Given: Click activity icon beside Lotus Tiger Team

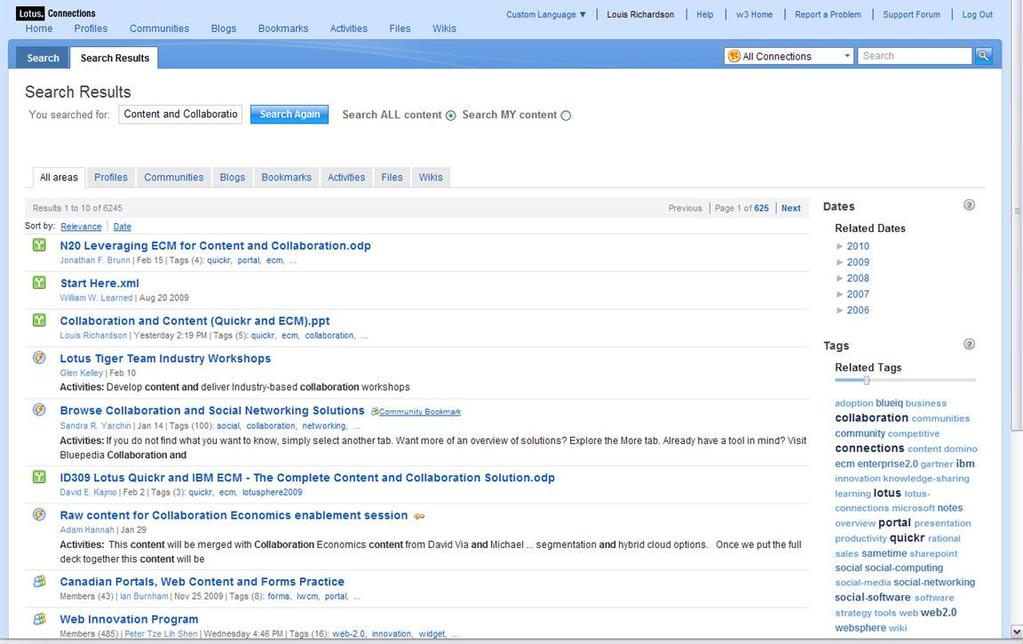Looking at the screenshot, I should [x=39, y=358].
